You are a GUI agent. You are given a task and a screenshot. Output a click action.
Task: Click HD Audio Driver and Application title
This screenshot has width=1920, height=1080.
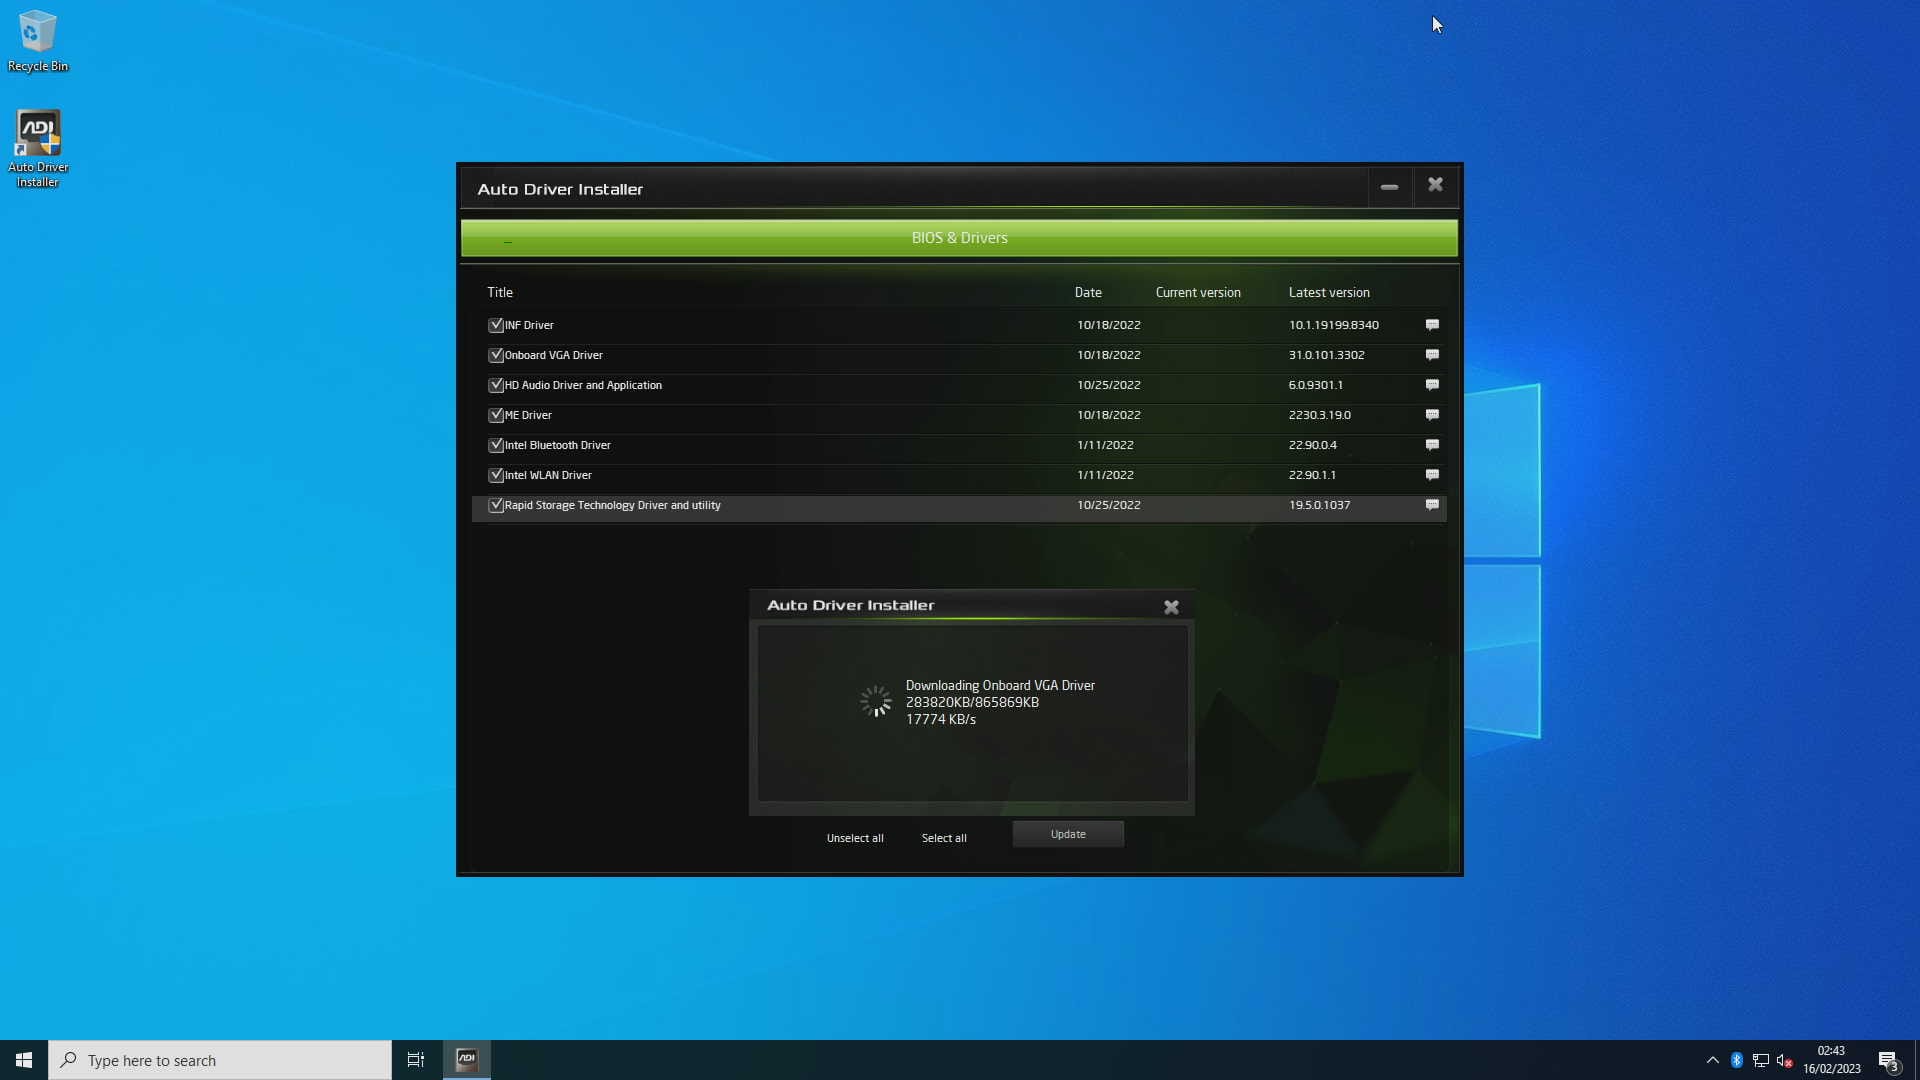[x=583, y=385]
